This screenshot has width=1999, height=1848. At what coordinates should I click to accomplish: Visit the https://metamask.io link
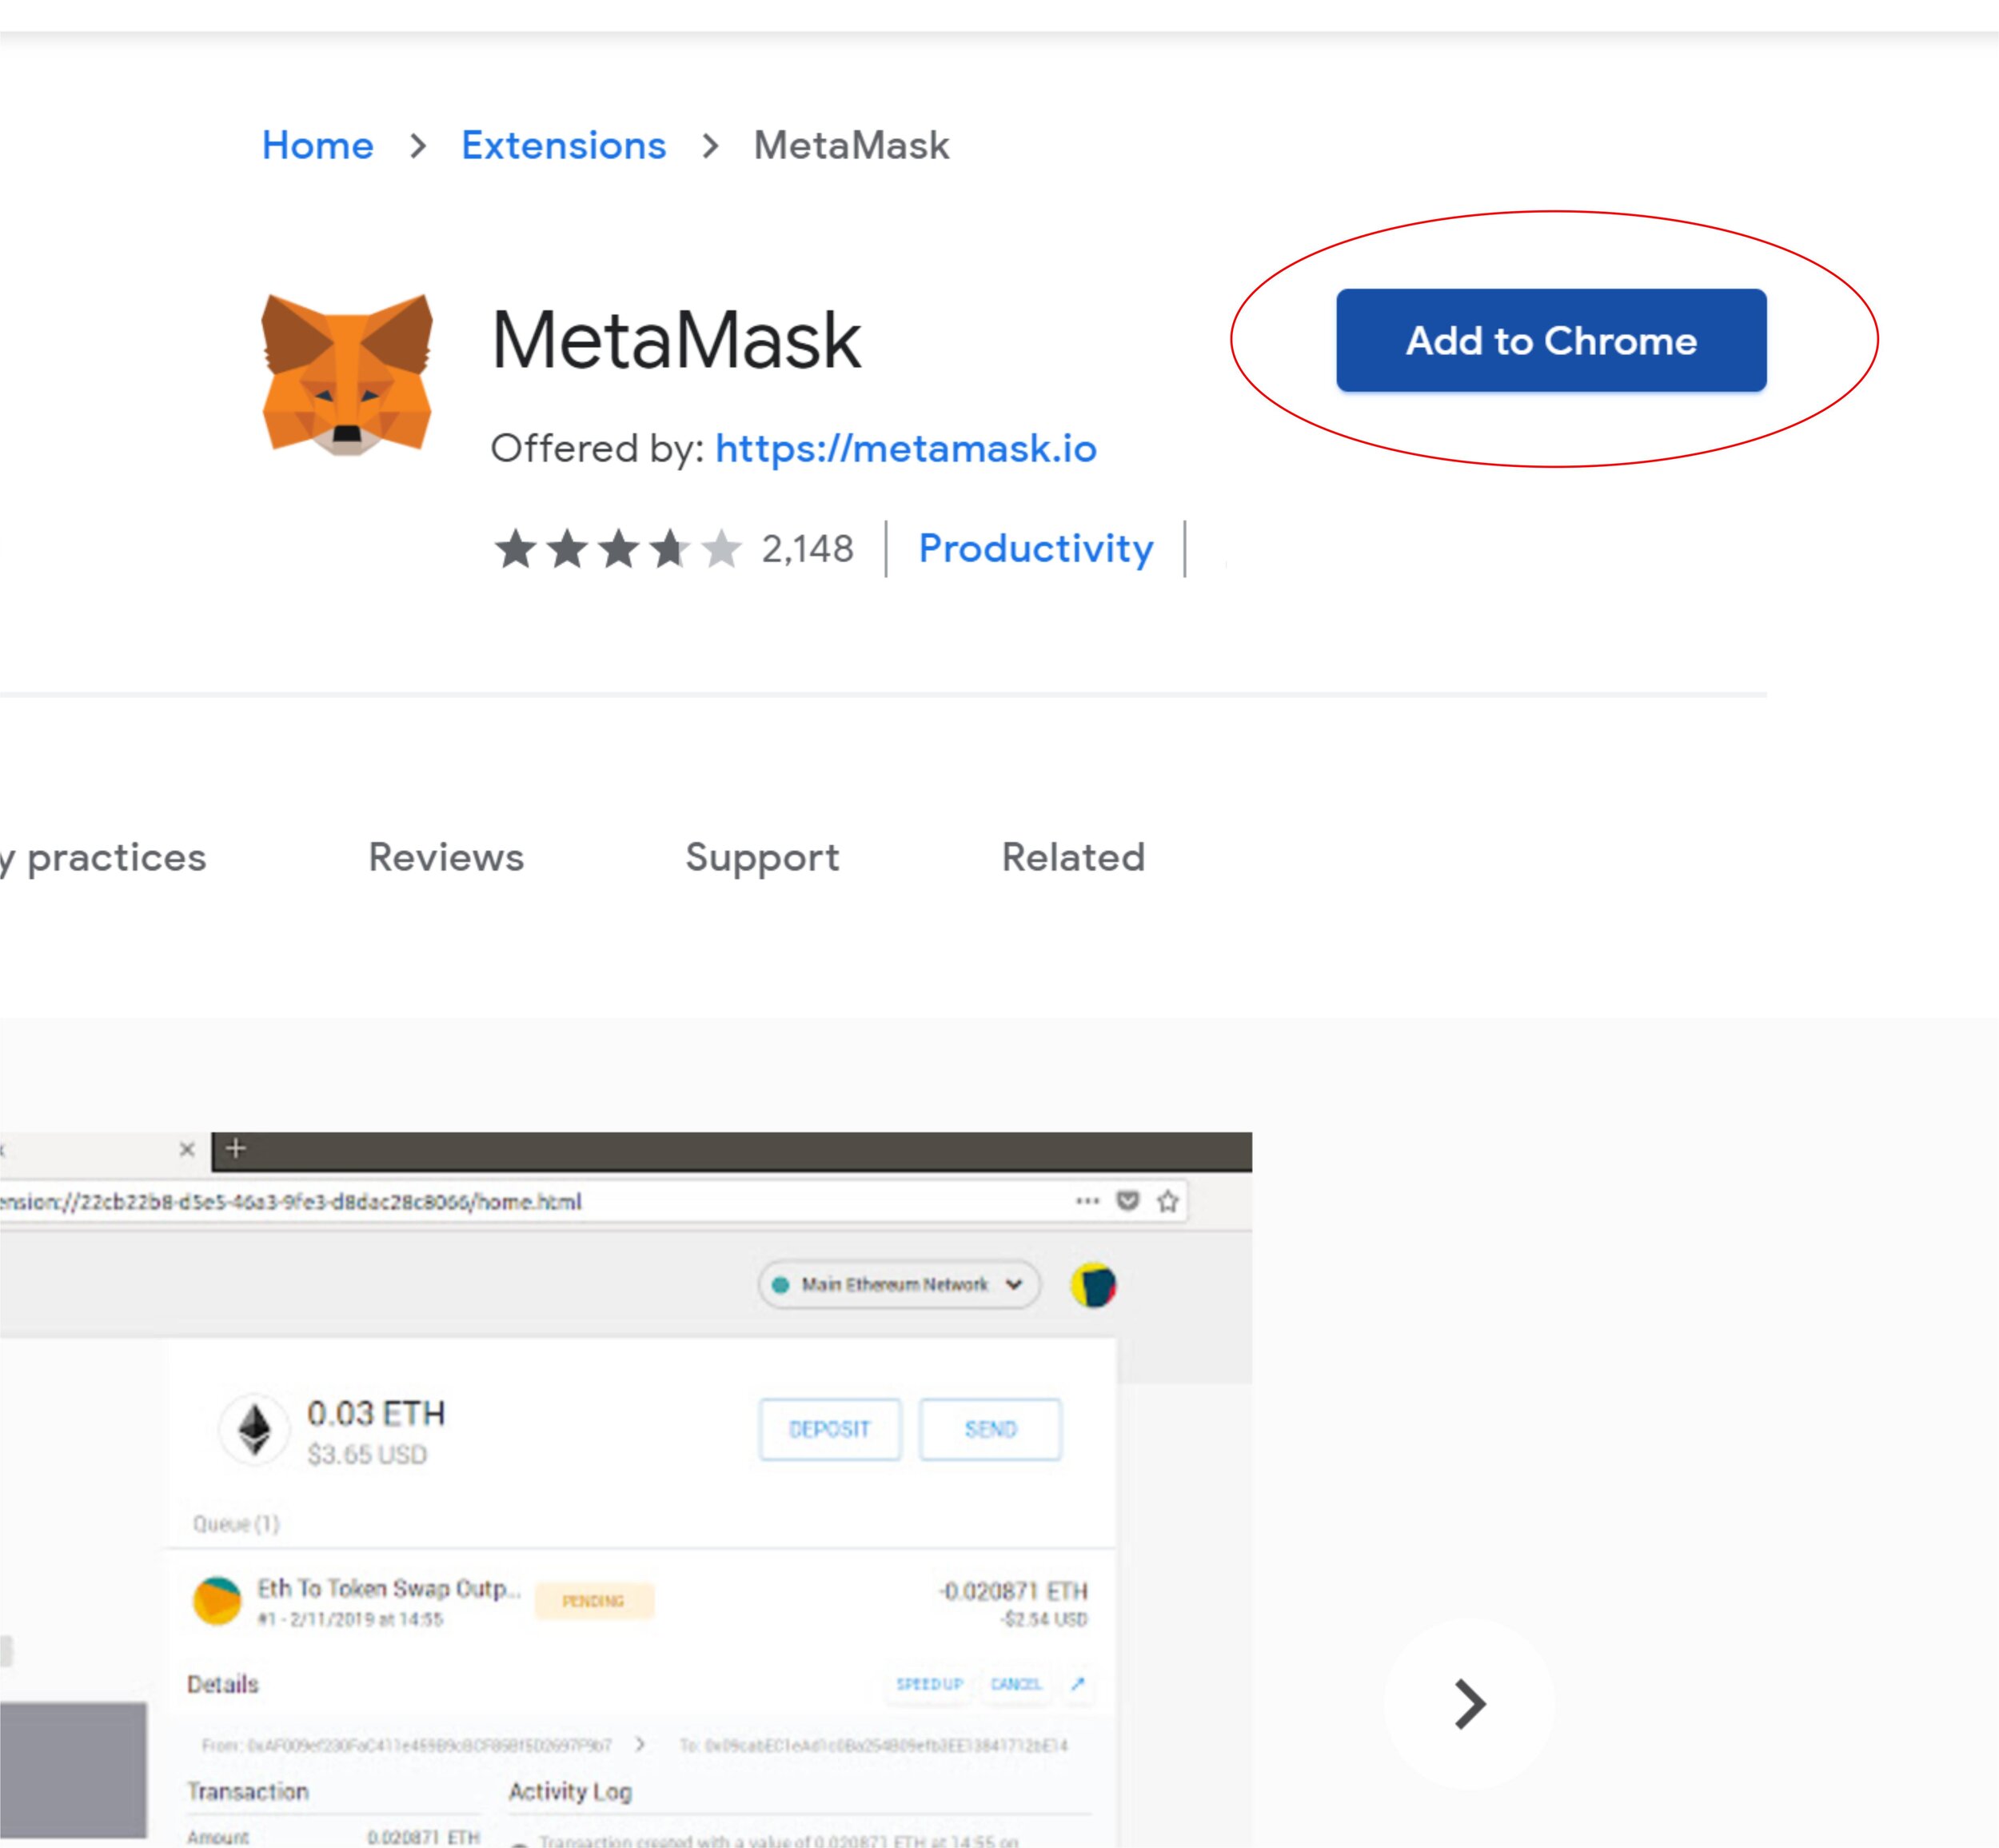tap(906, 449)
